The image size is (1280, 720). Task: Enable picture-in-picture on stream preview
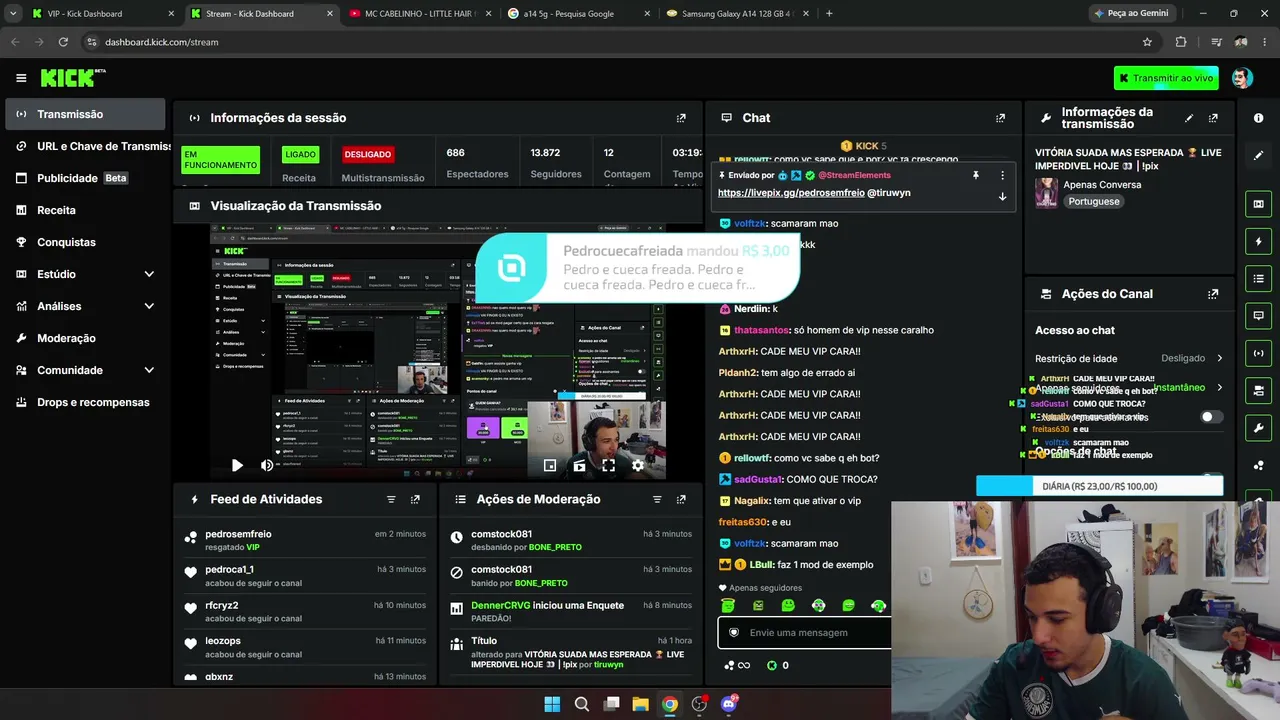(x=550, y=465)
